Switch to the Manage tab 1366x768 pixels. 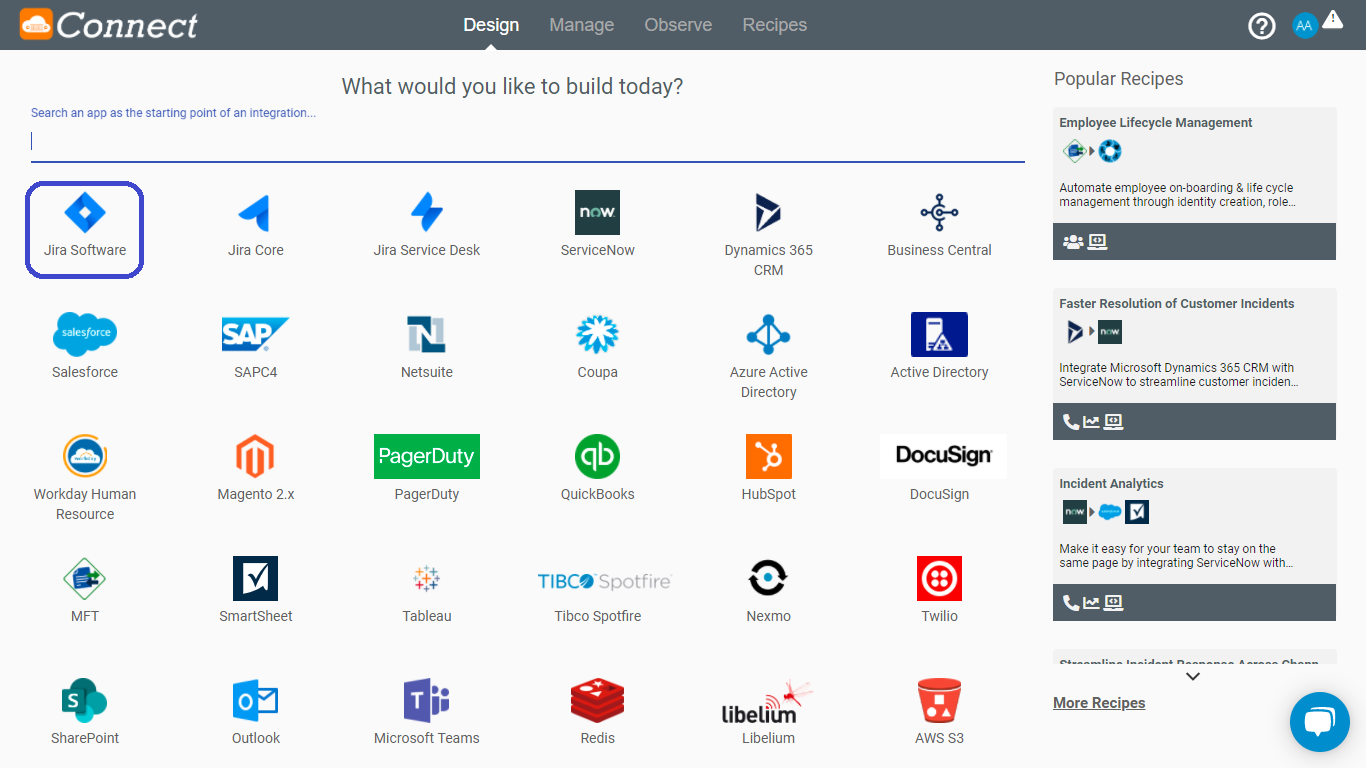(582, 25)
